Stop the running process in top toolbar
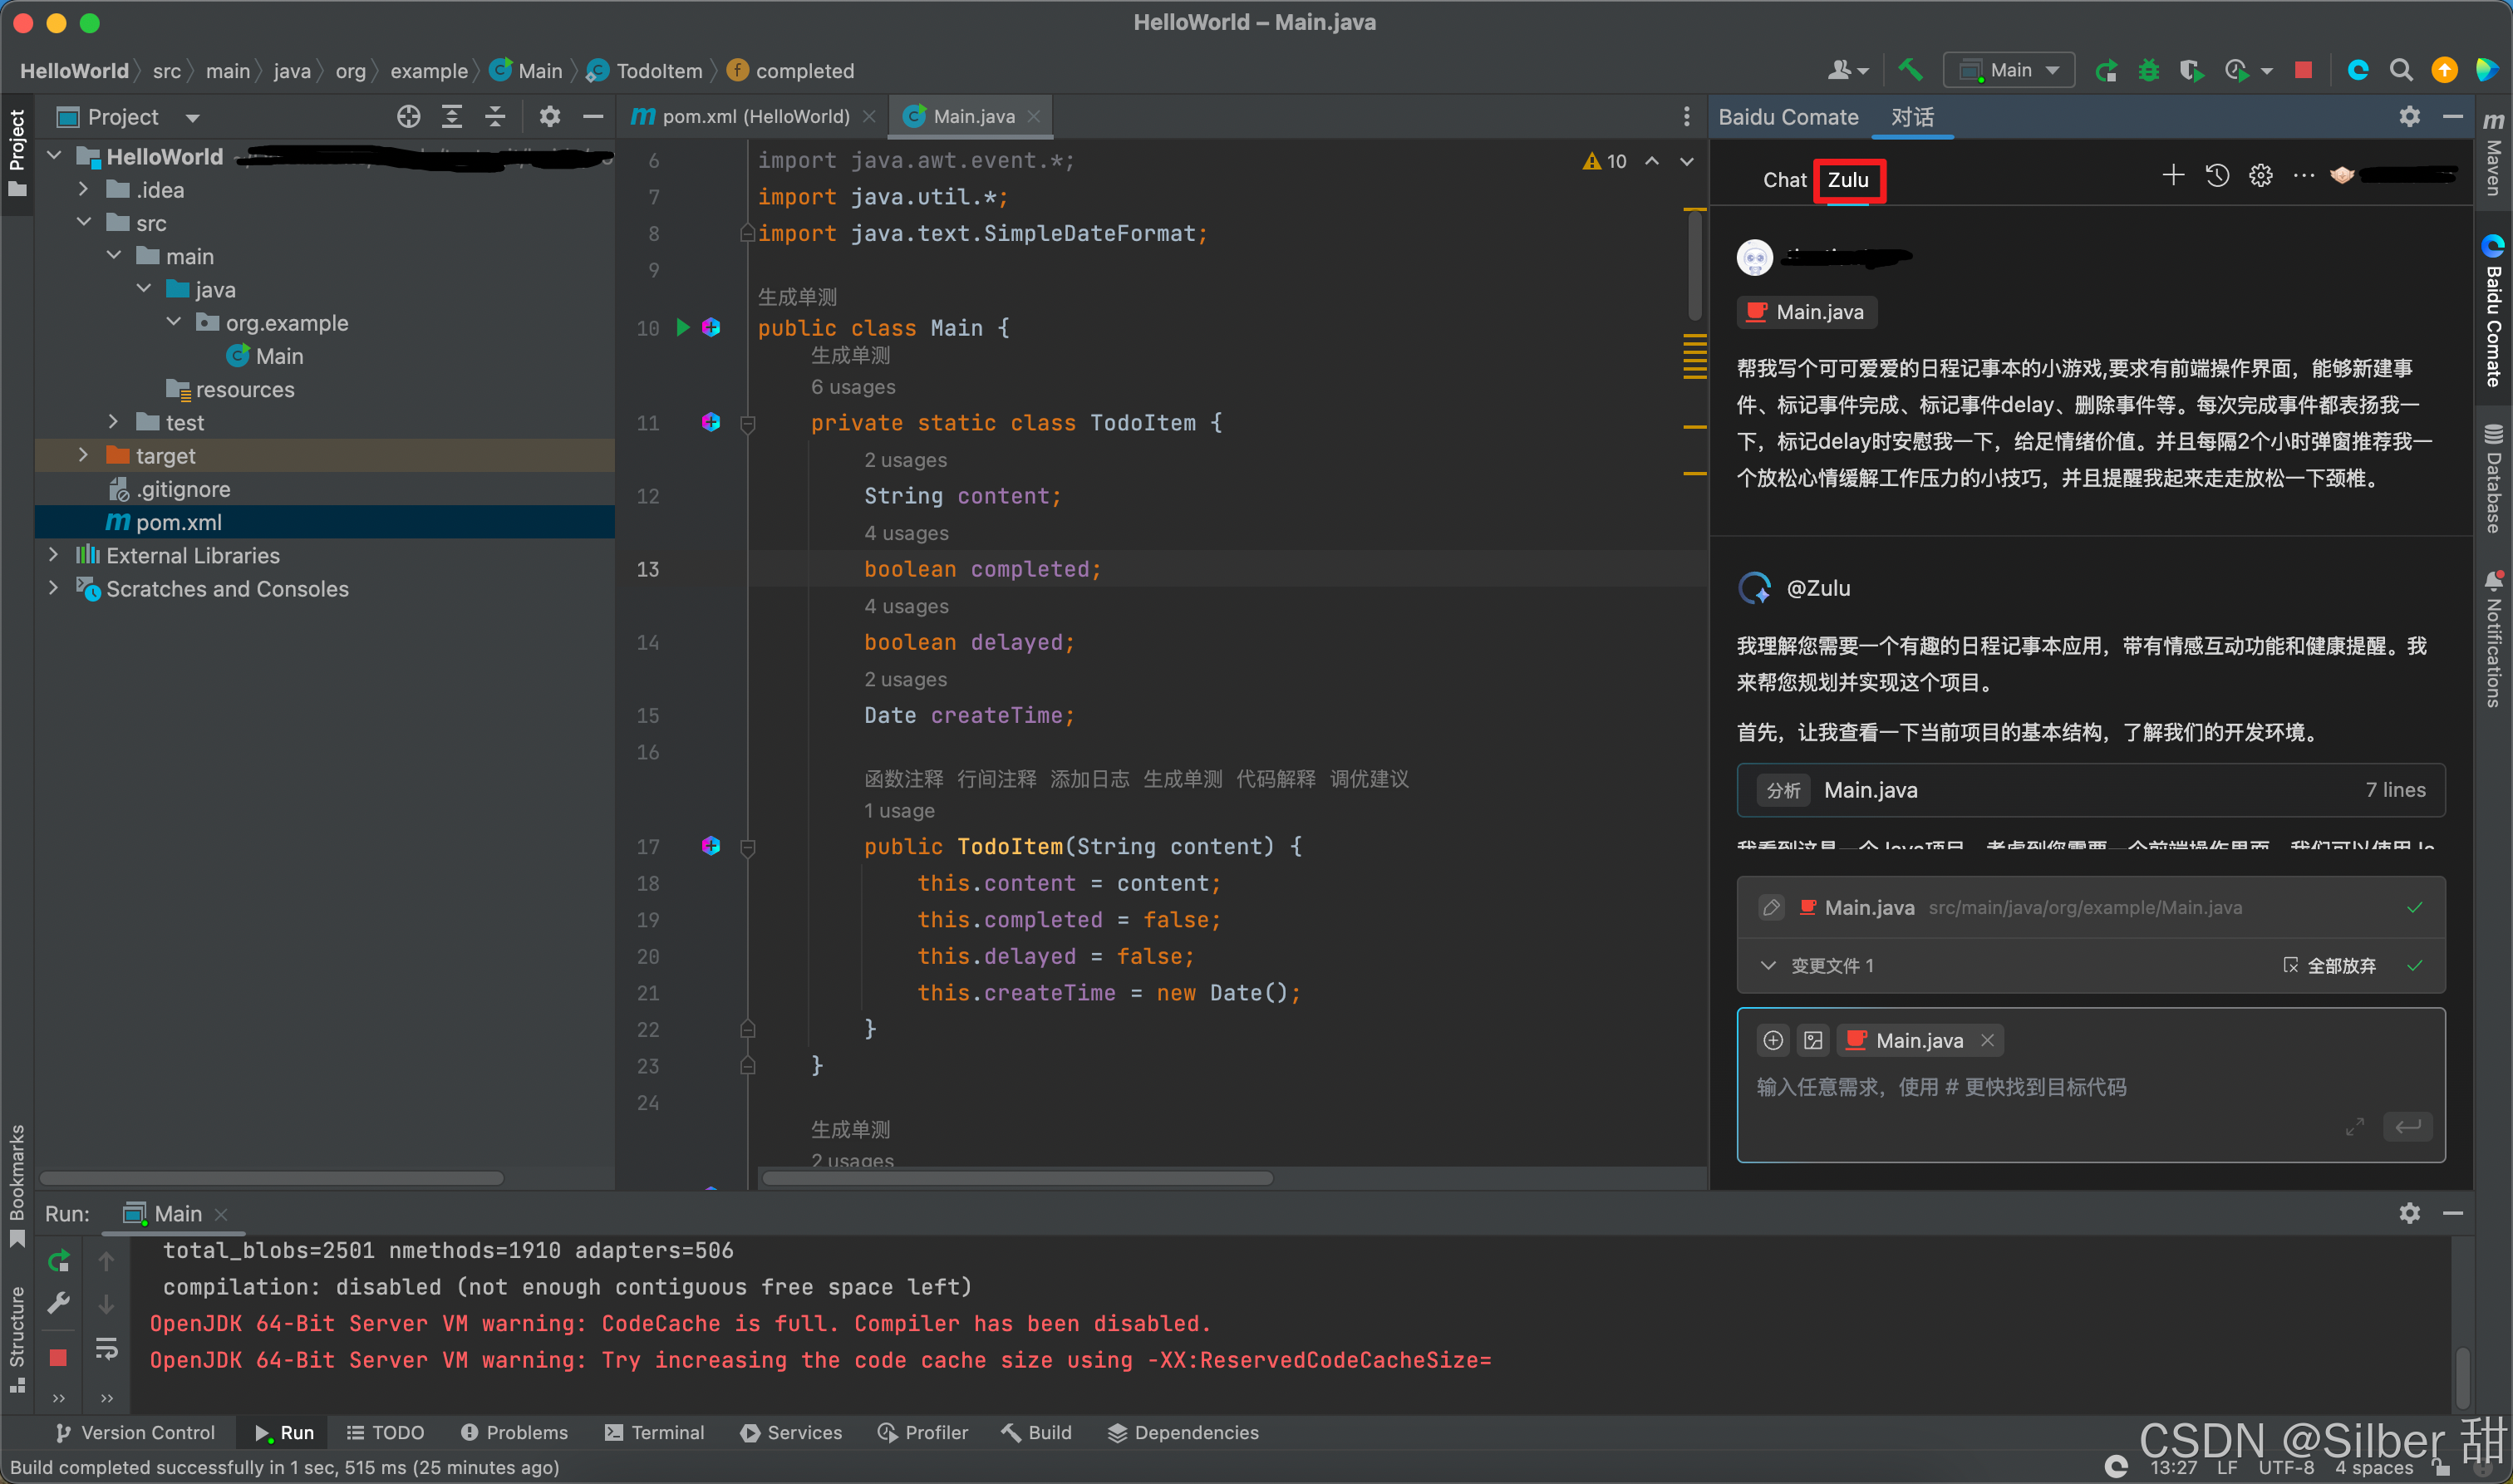2513x1484 pixels. [2303, 70]
